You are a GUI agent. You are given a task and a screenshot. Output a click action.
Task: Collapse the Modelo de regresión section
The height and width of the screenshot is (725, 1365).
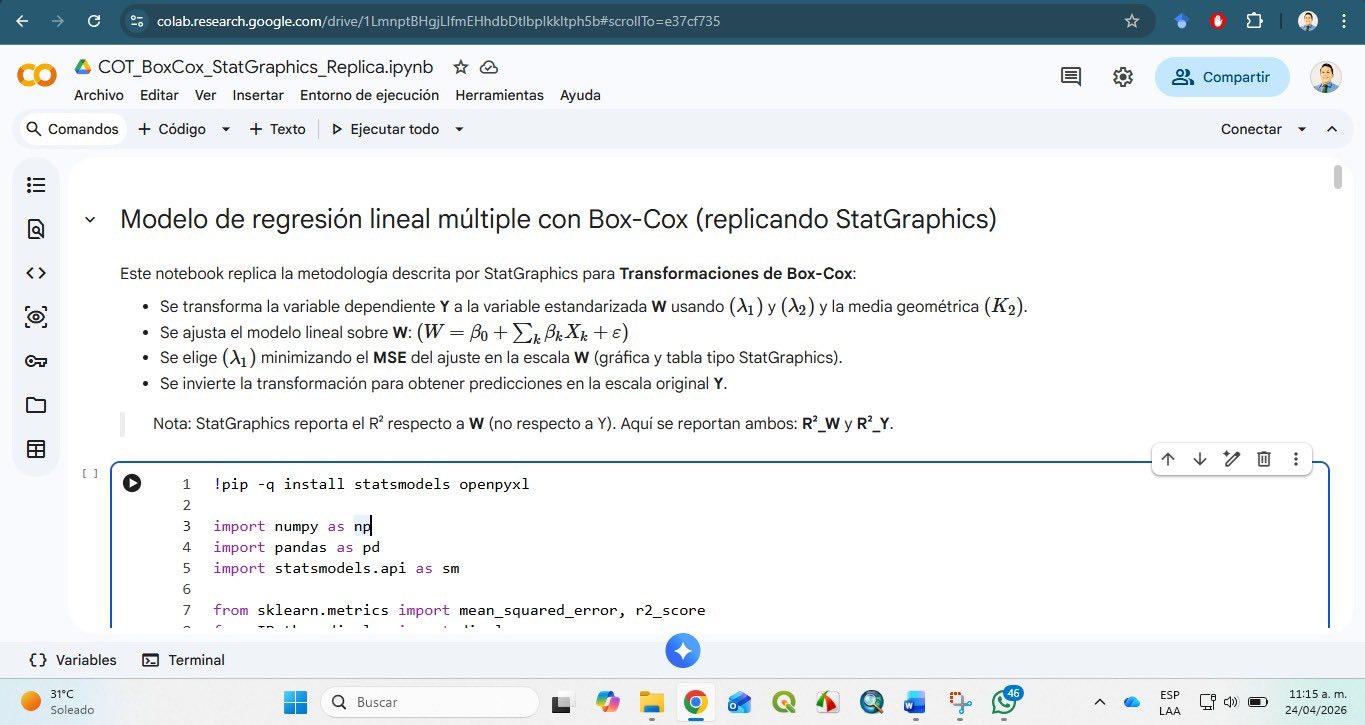90,219
